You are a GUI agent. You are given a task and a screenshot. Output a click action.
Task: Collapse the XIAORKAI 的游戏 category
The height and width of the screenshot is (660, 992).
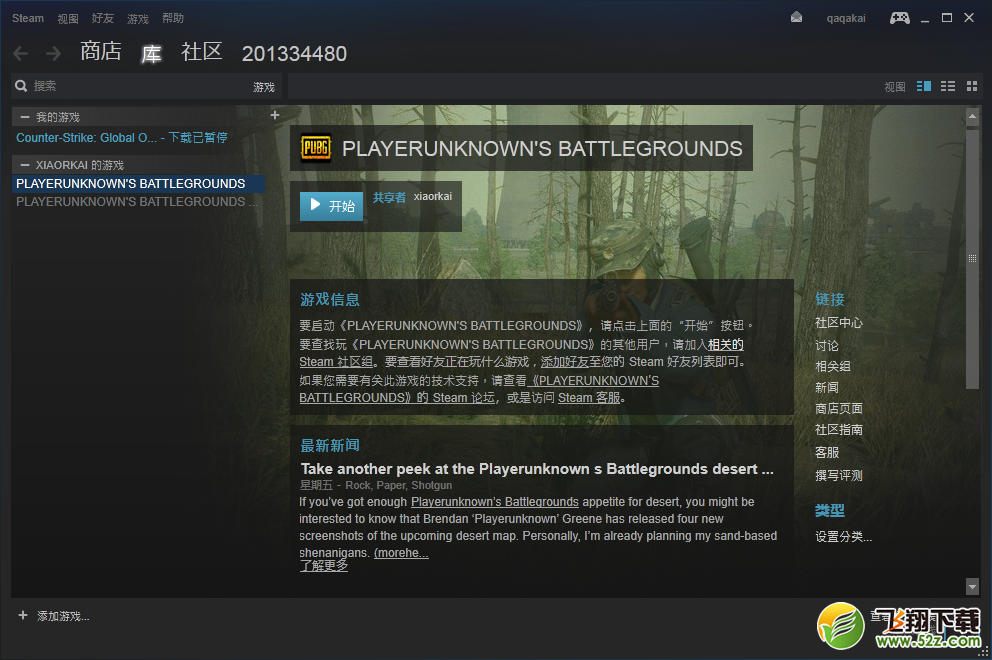pyautogui.click(x=25, y=165)
